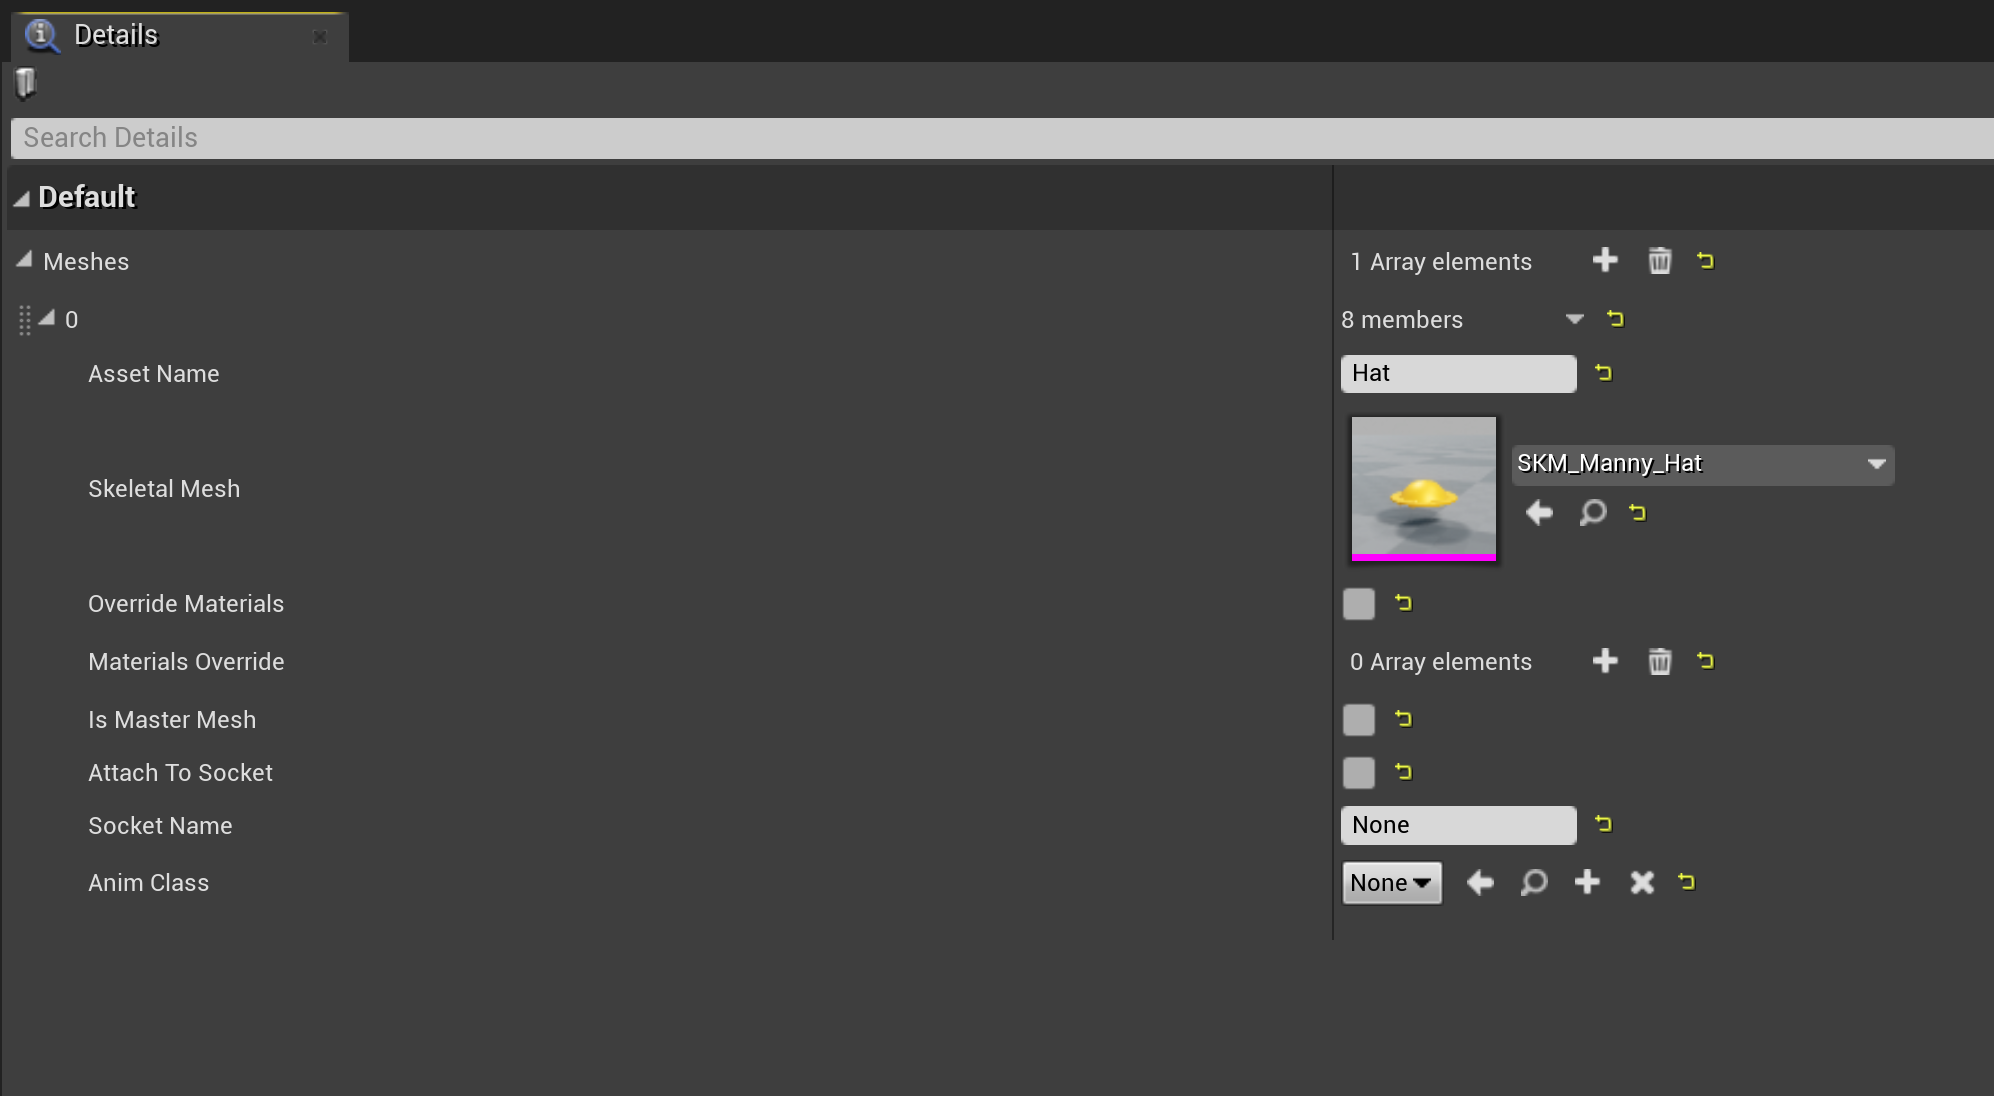The height and width of the screenshot is (1096, 1994).
Task: Click the Search Details input field
Action: click(x=1000, y=138)
